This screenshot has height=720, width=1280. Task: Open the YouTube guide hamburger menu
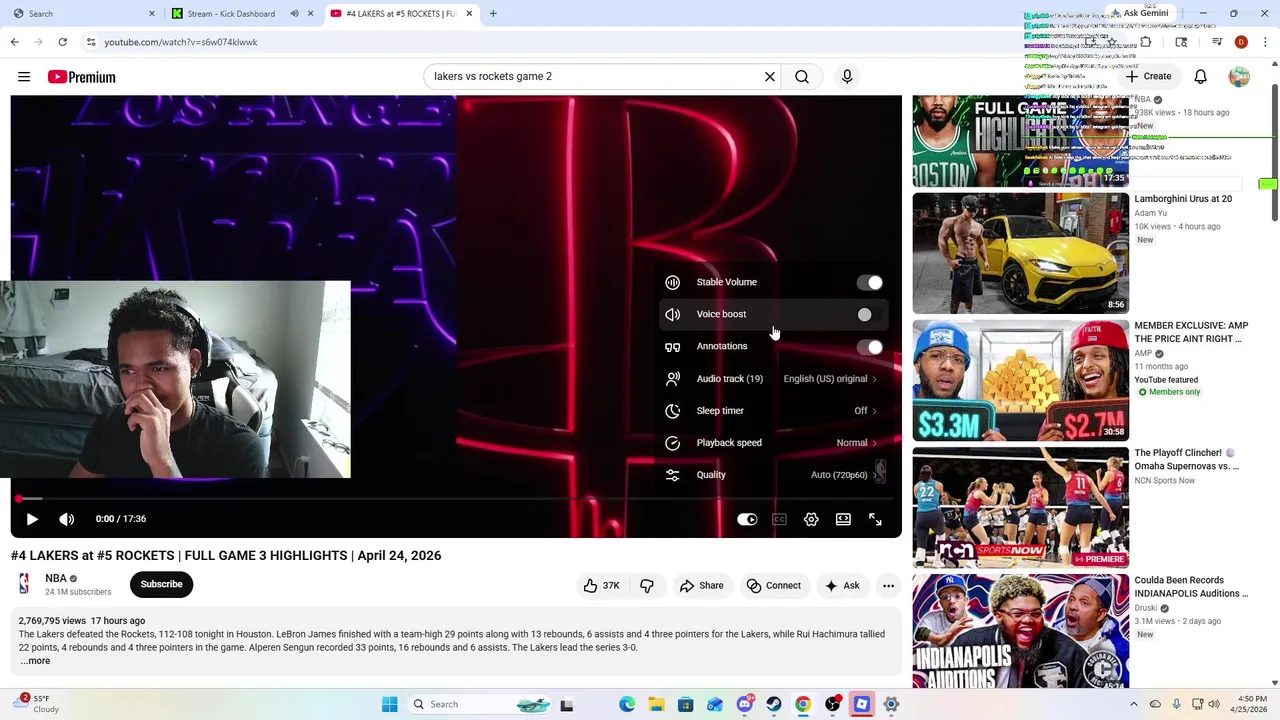coord(24,77)
